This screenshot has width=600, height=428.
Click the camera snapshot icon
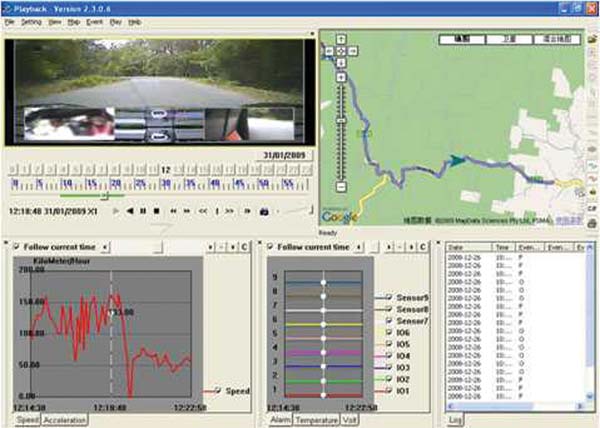263,211
